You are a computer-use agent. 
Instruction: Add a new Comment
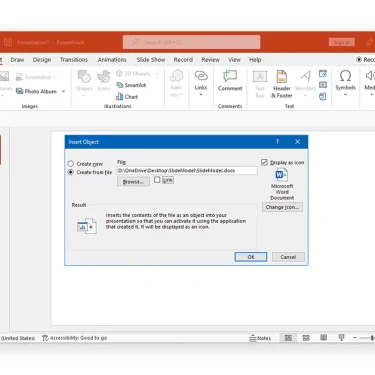pos(230,81)
